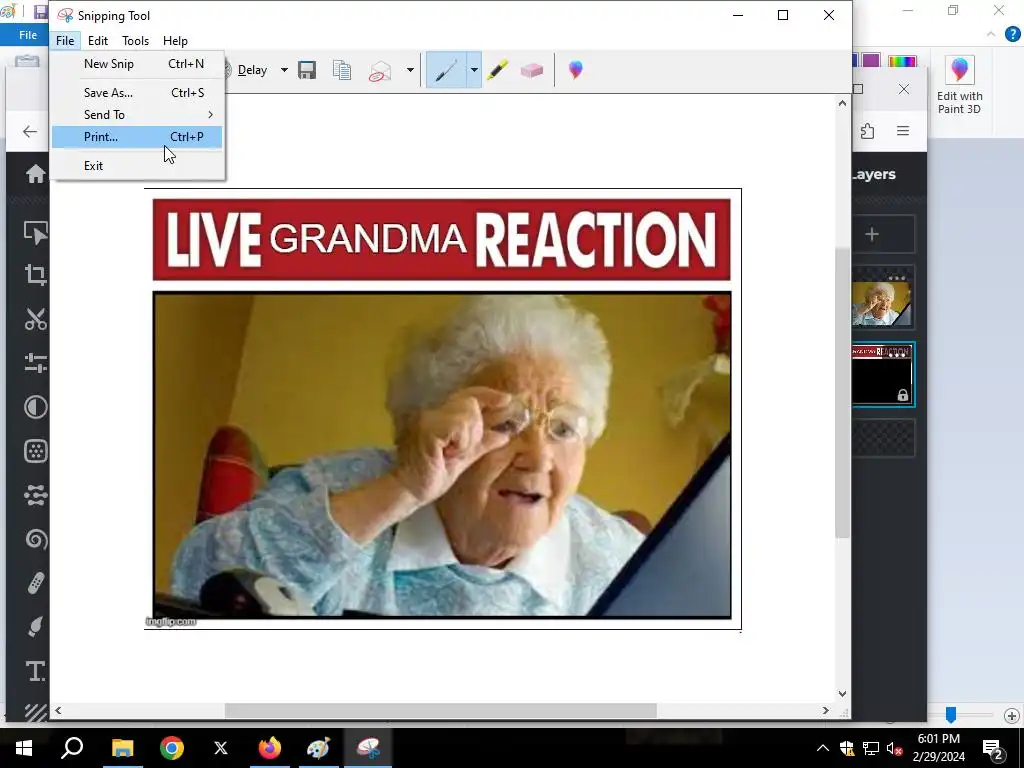Select the Highlighter tool
This screenshot has height=768, width=1024.
coord(498,70)
